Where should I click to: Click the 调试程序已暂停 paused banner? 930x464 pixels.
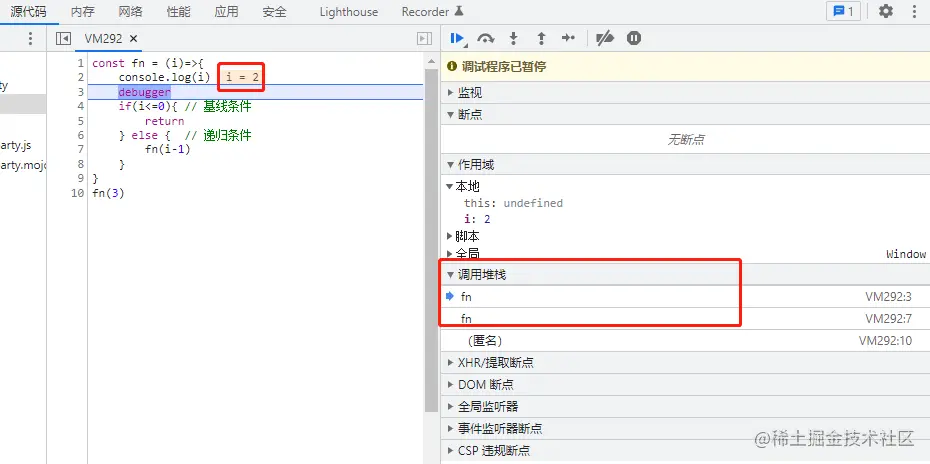[686, 67]
